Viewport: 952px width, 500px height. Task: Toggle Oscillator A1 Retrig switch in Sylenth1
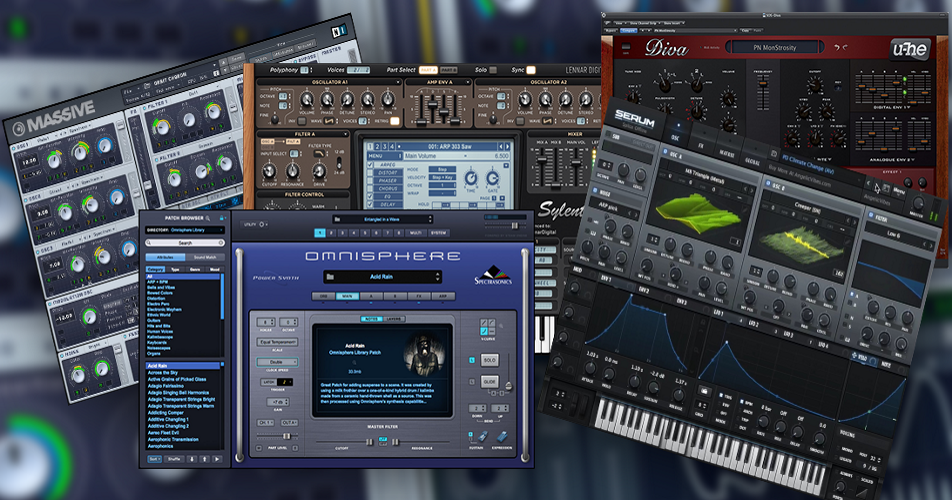(x=395, y=121)
